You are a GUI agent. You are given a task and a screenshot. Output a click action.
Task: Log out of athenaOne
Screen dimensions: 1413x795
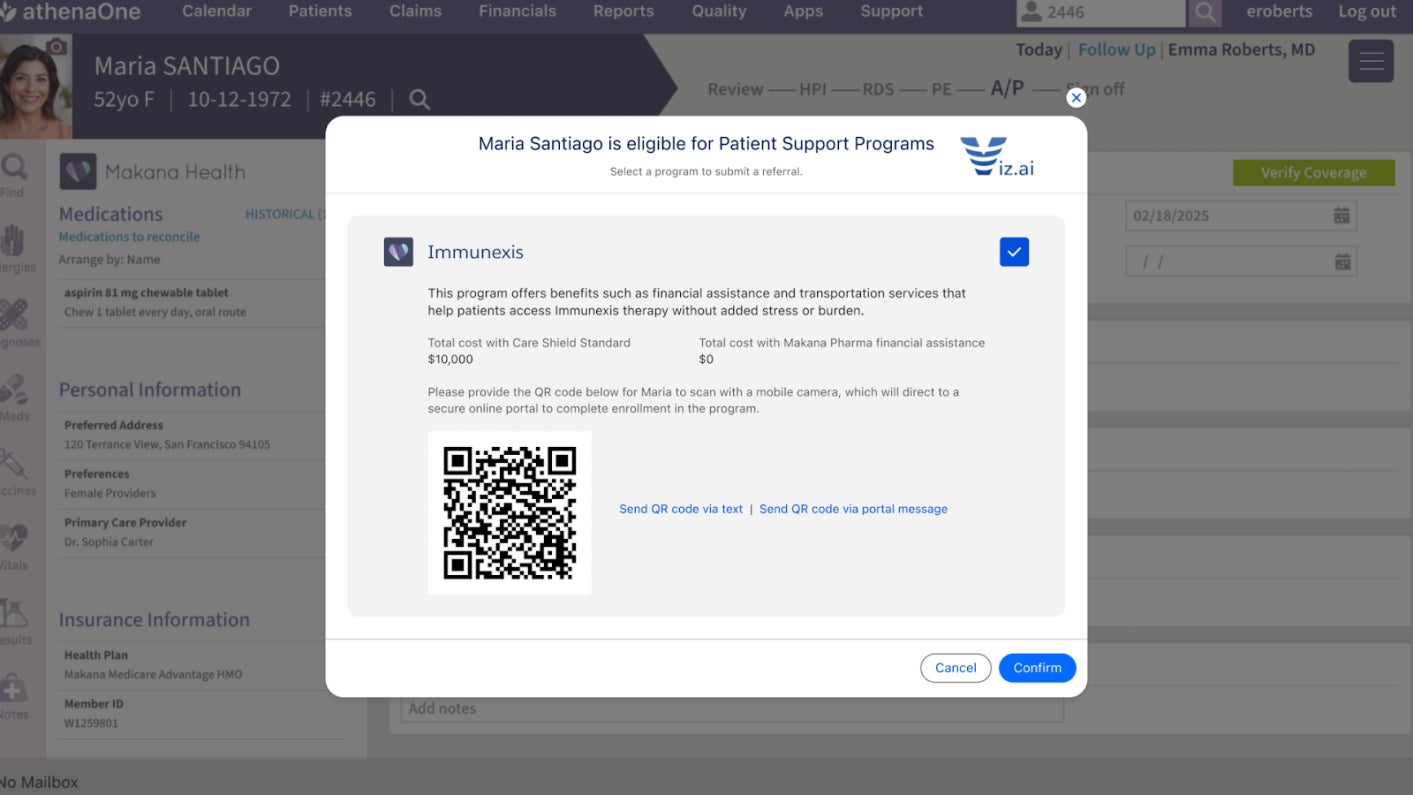click(1367, 12)
